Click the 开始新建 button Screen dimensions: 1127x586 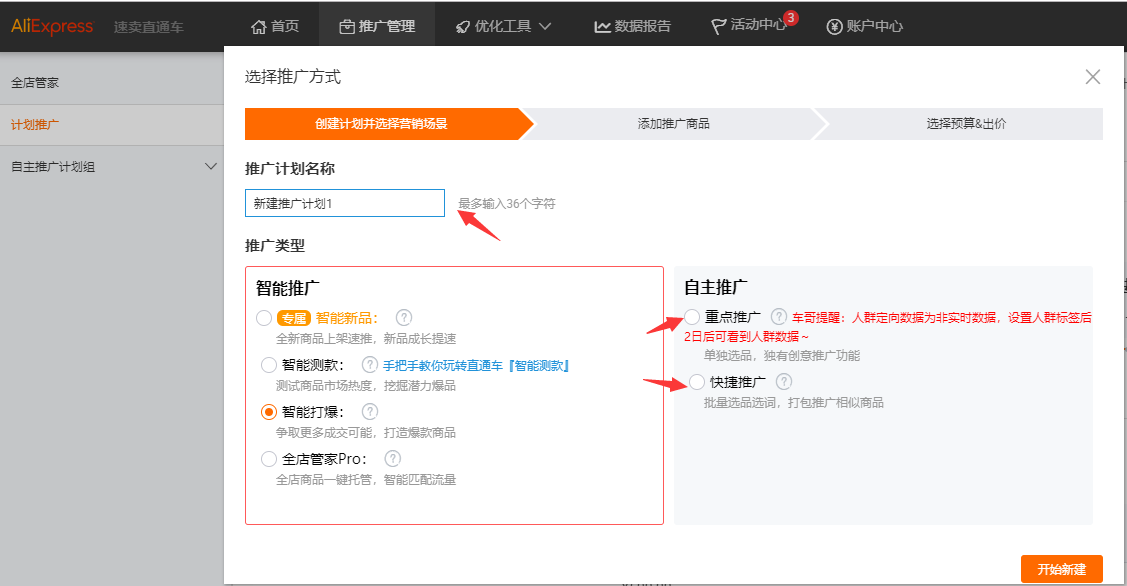pos(1062,568)
